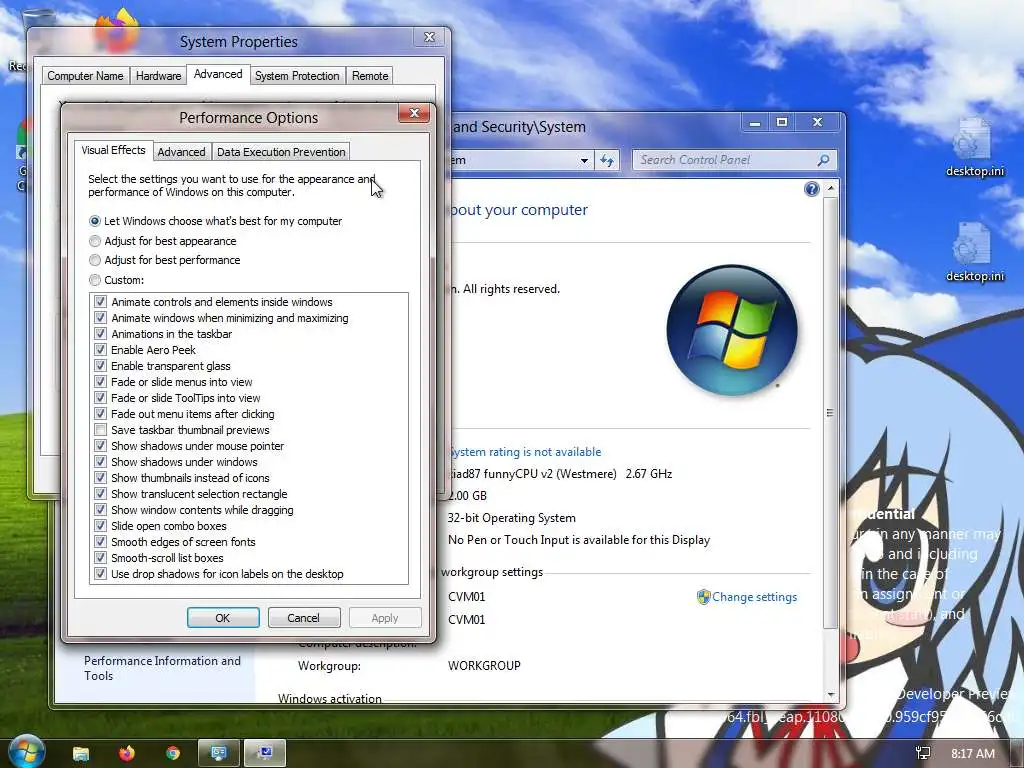Check Save taskbar thumbnail previews
1024x768 pixels.
pyautogui.click(x=100, y=430)
